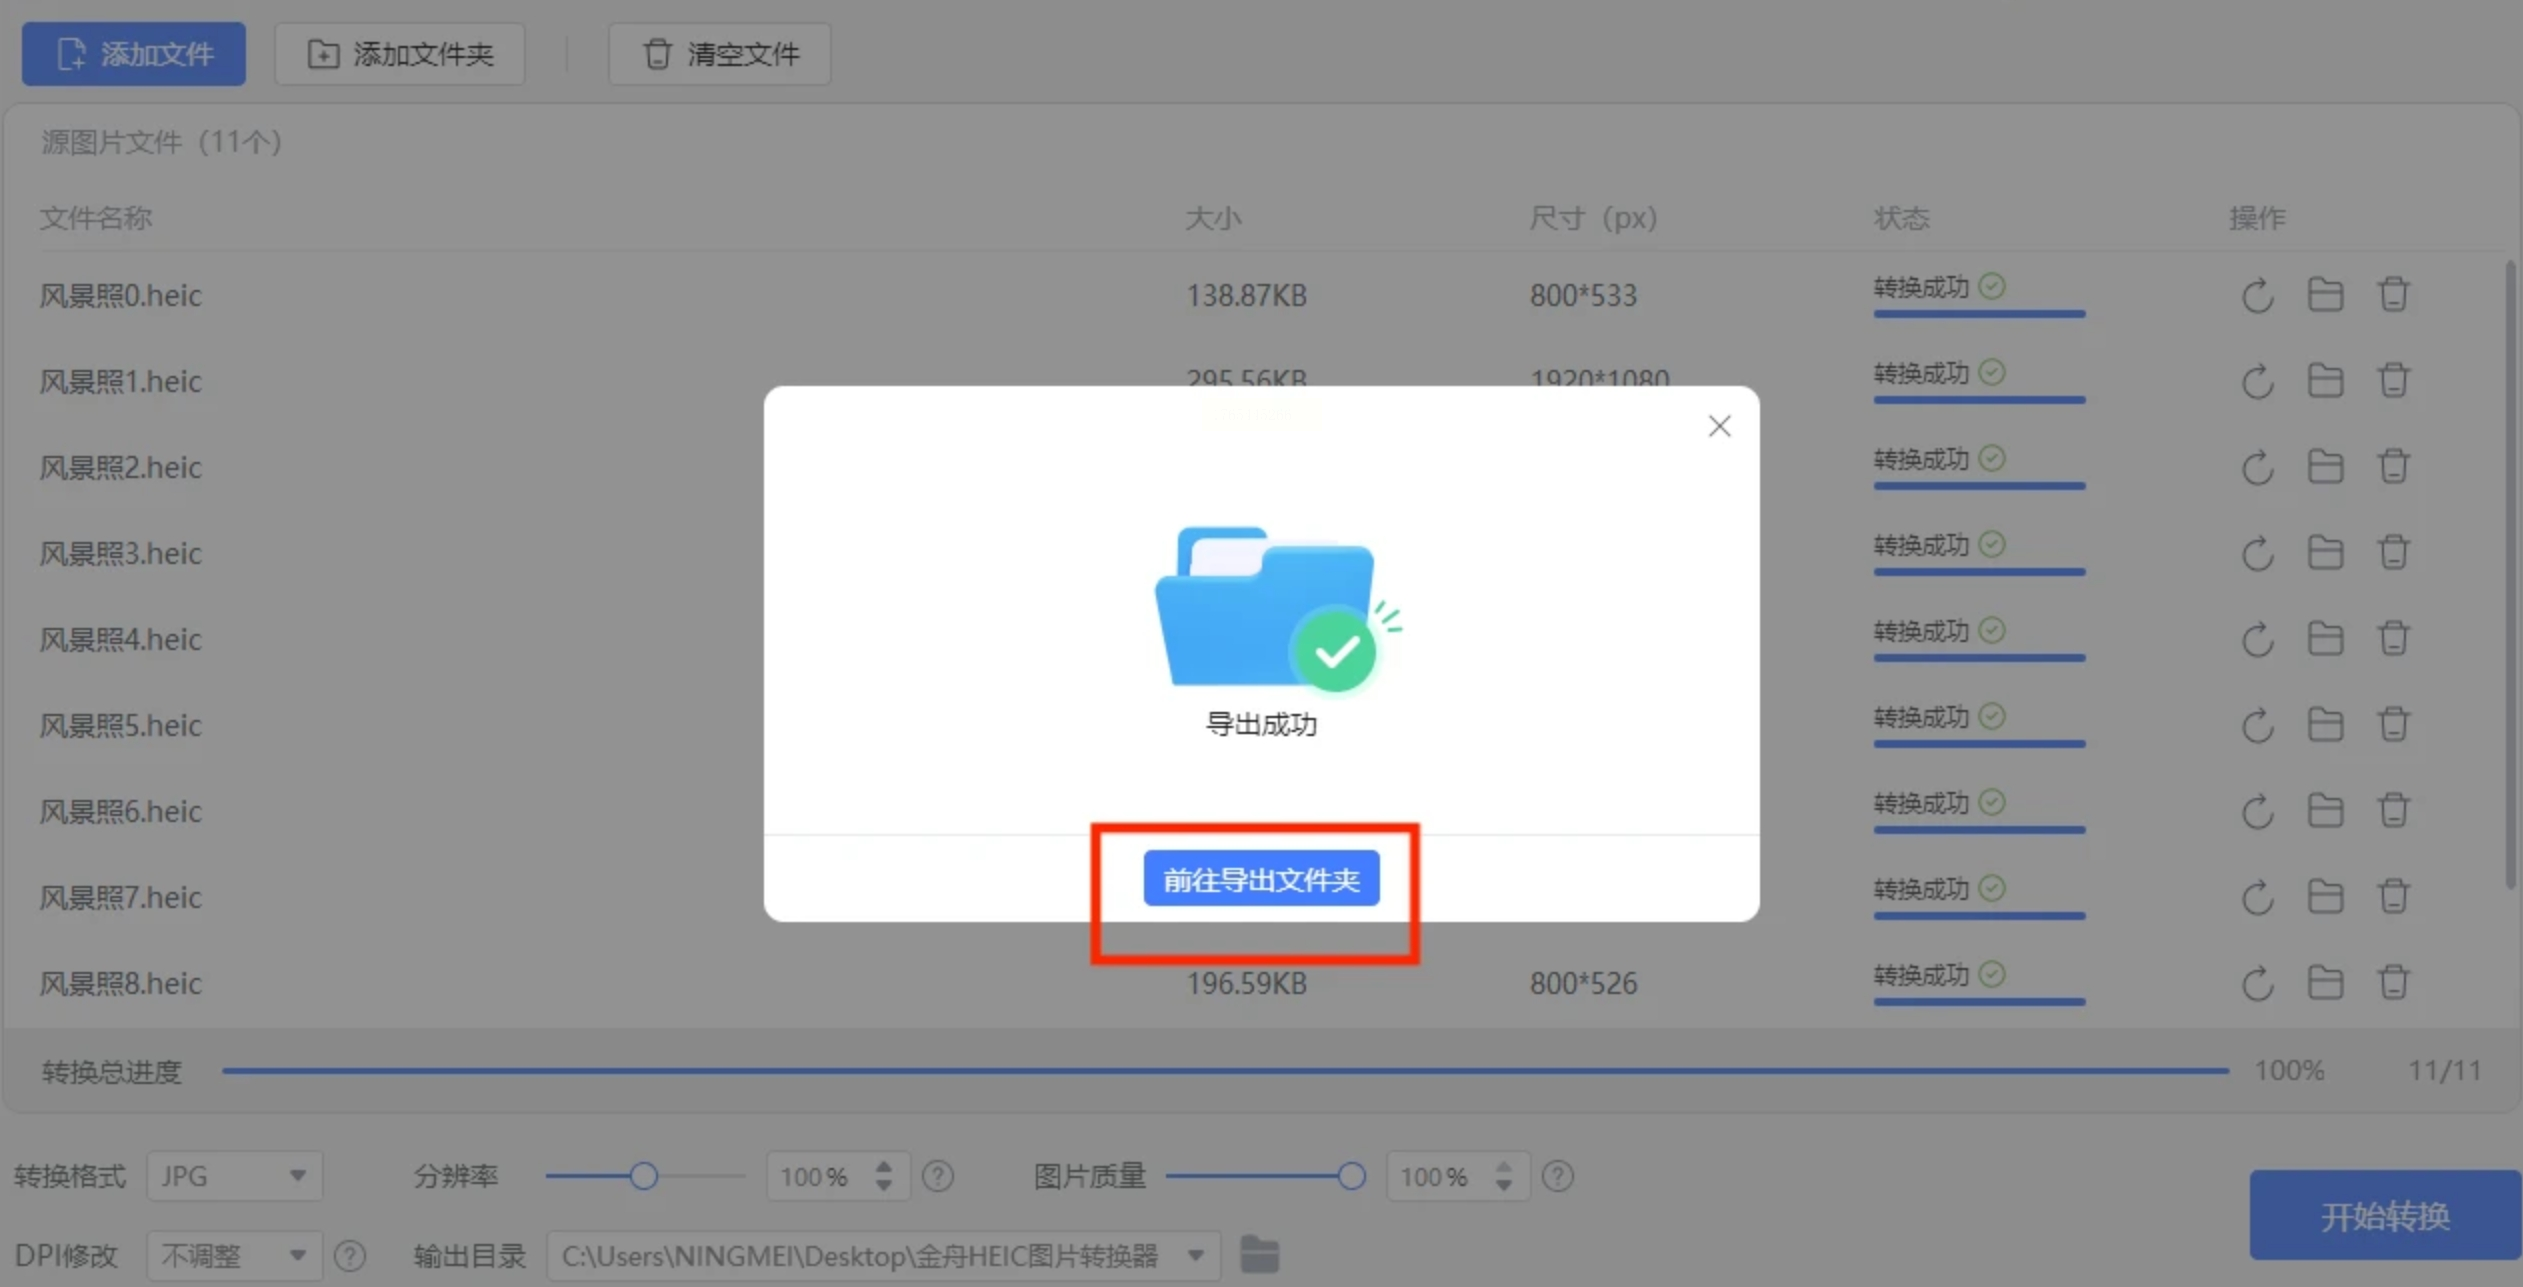
Task: Browse output directory folder icon
Action: (x=1259, y=1255)
